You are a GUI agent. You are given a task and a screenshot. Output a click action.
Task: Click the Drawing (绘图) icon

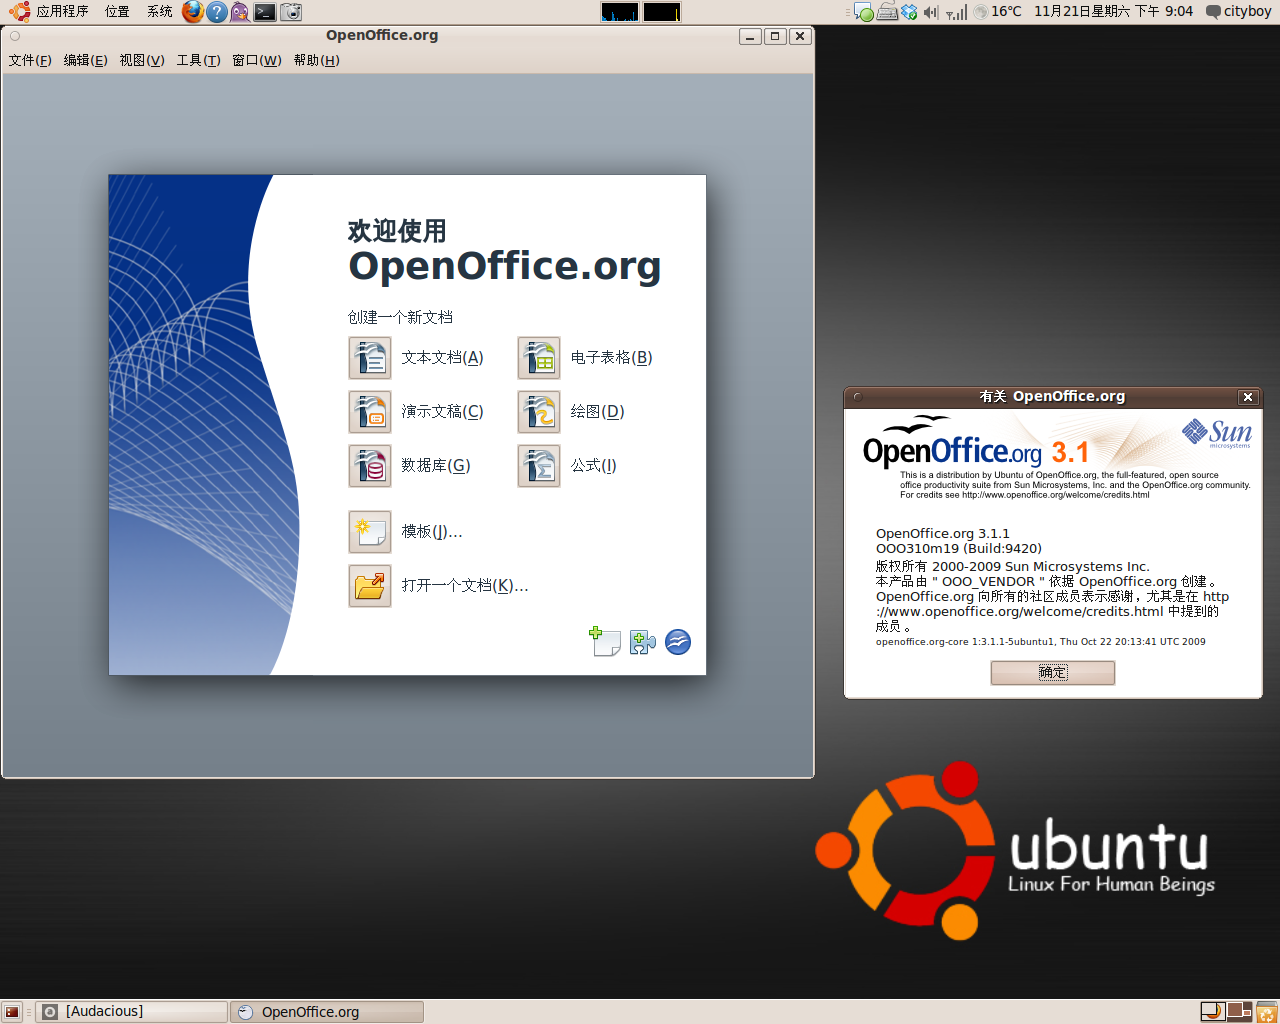539,412
